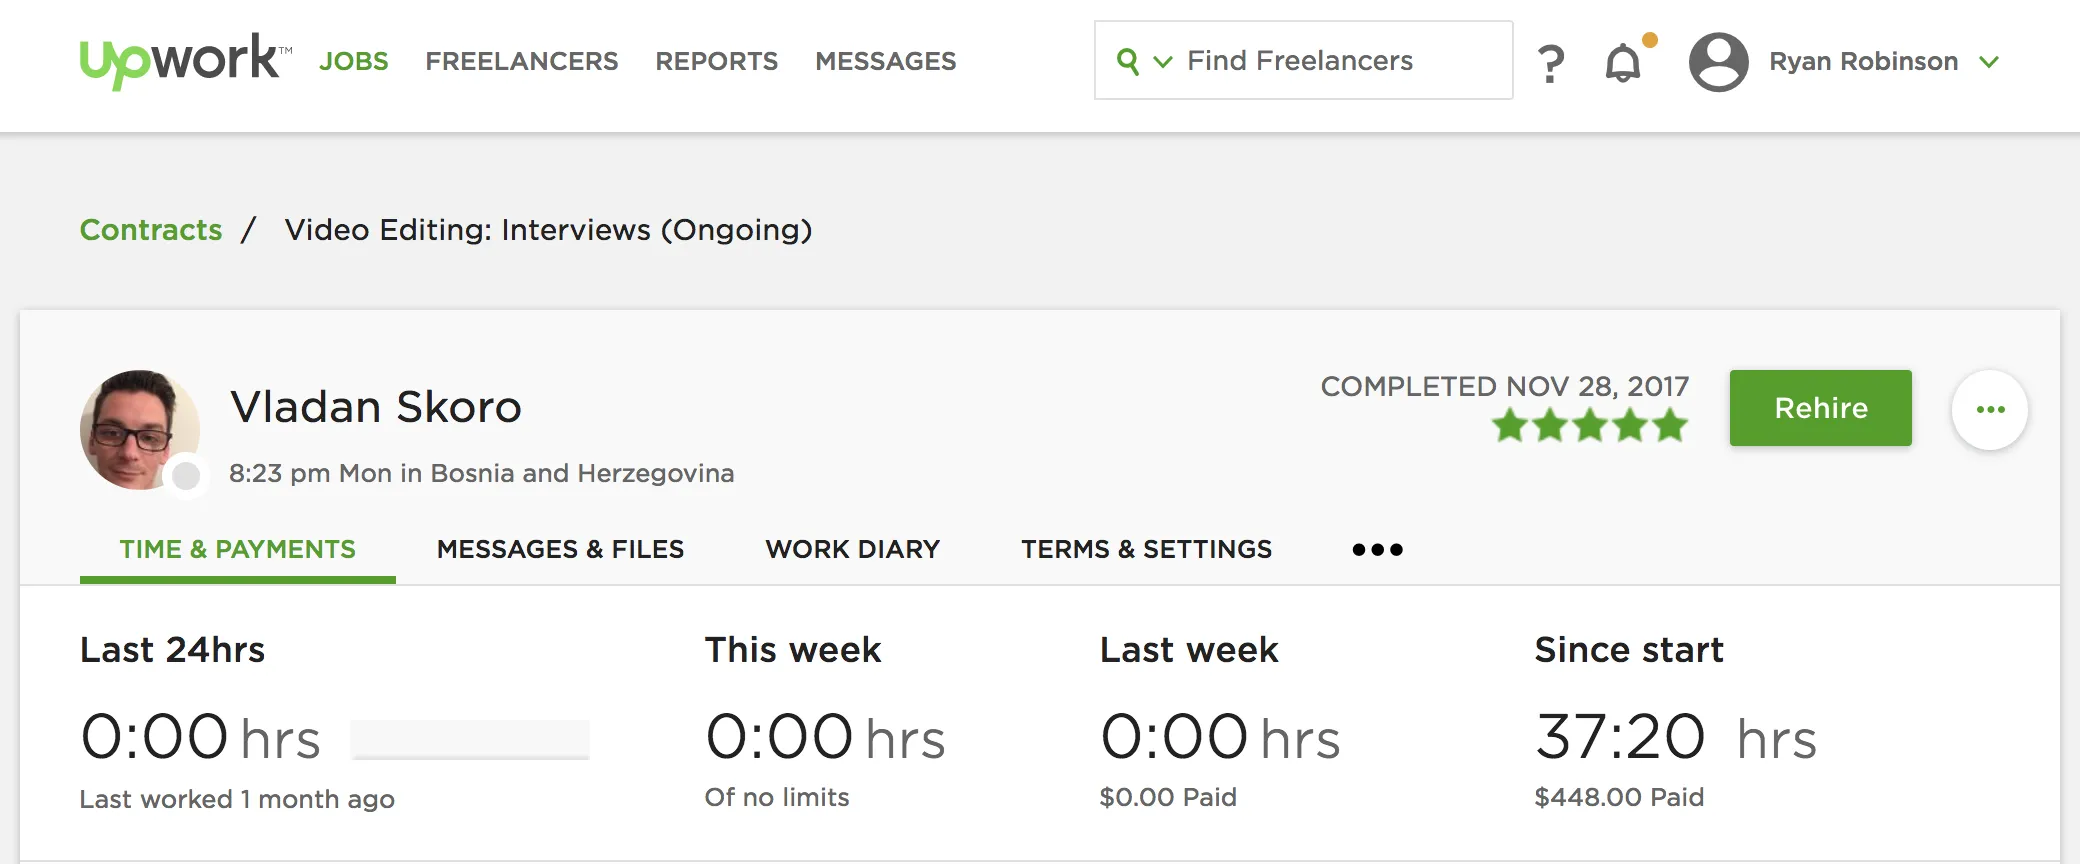The image size is (2080, 864).
Task: Switch to the MESSAGES & FILES tab
Action: pyautogui.click(x=560, y=549)
